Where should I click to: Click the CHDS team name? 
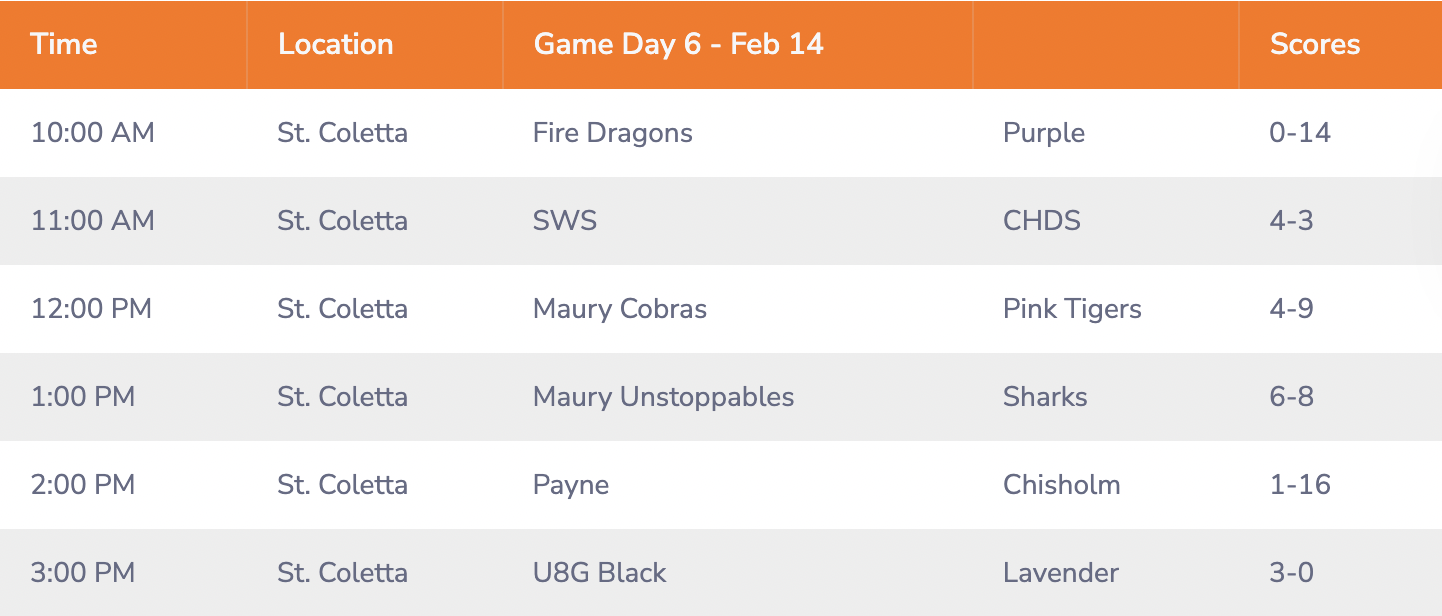click(1041, 221)
